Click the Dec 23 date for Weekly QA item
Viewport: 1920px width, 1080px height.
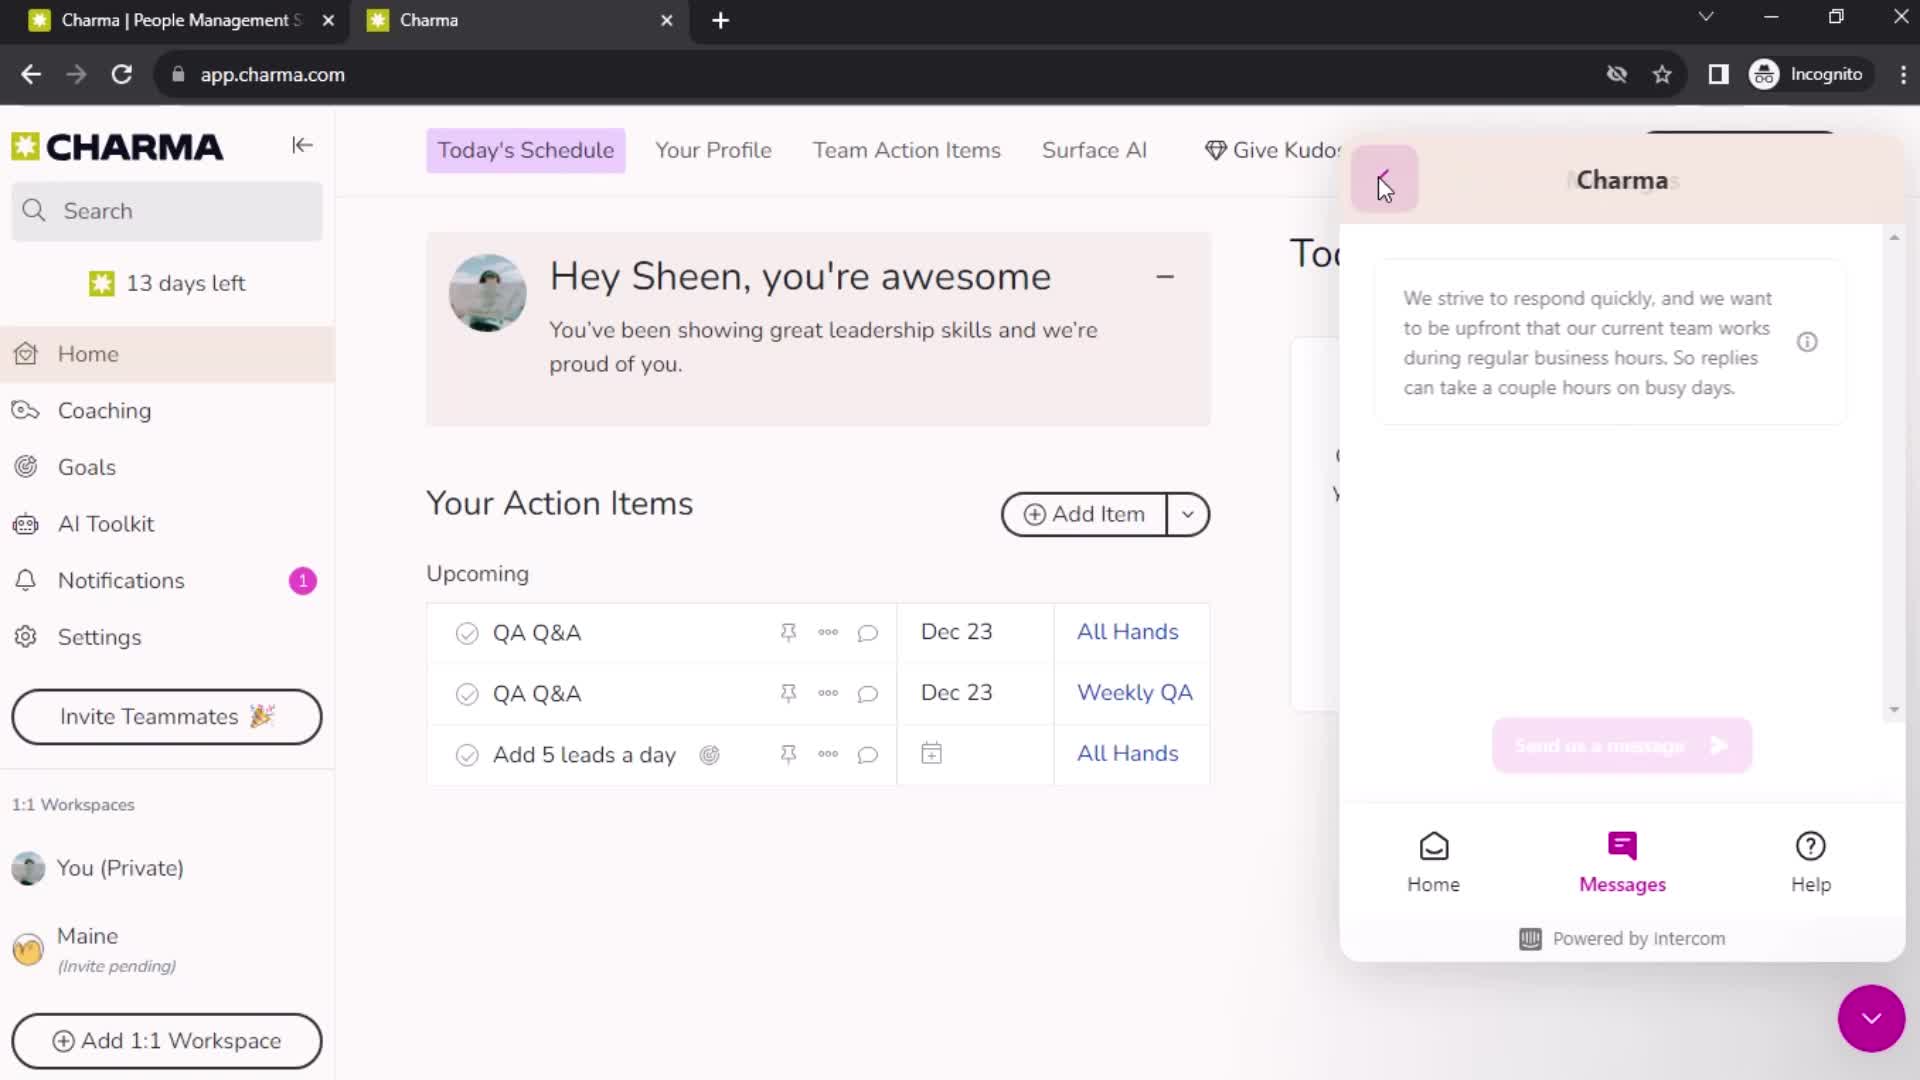pyautogui.click(x=956, y=693)
